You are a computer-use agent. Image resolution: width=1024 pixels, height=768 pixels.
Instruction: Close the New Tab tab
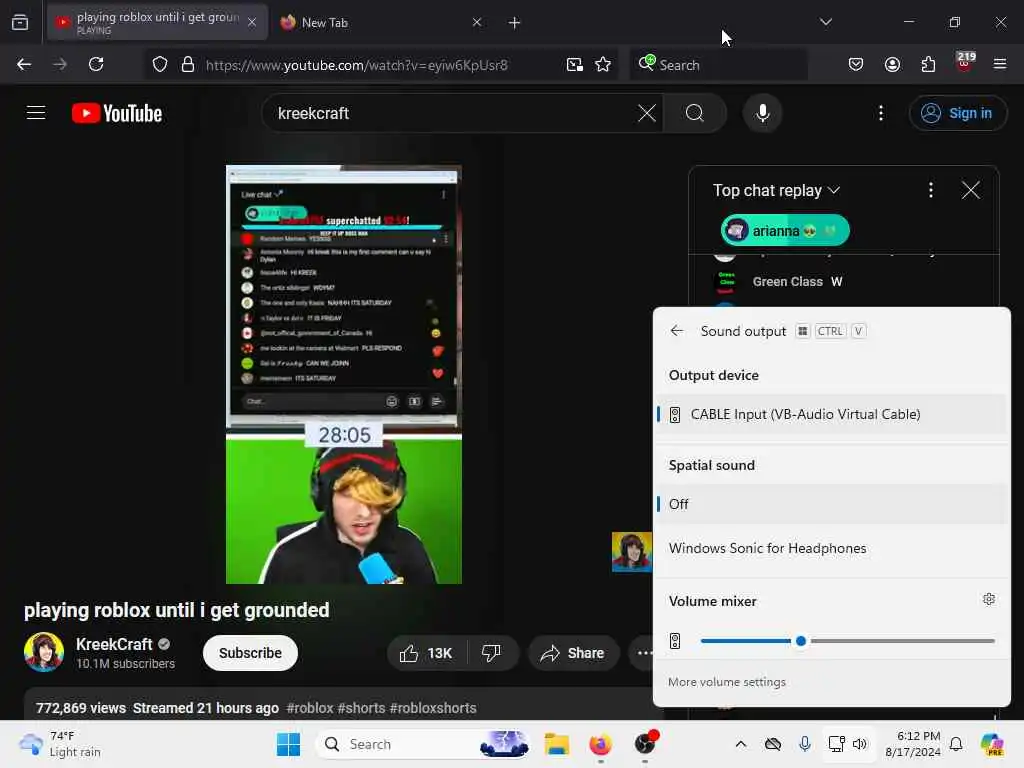point(477,22)
